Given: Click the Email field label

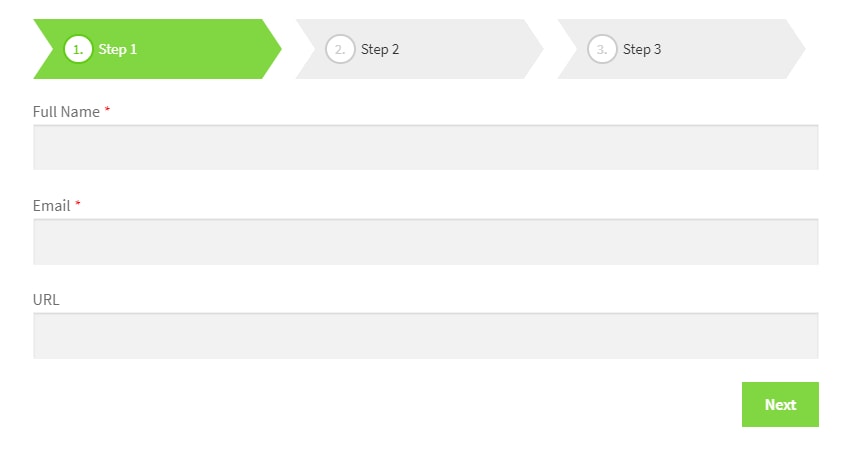Looking at the screenshot, I should coord(52,205).
